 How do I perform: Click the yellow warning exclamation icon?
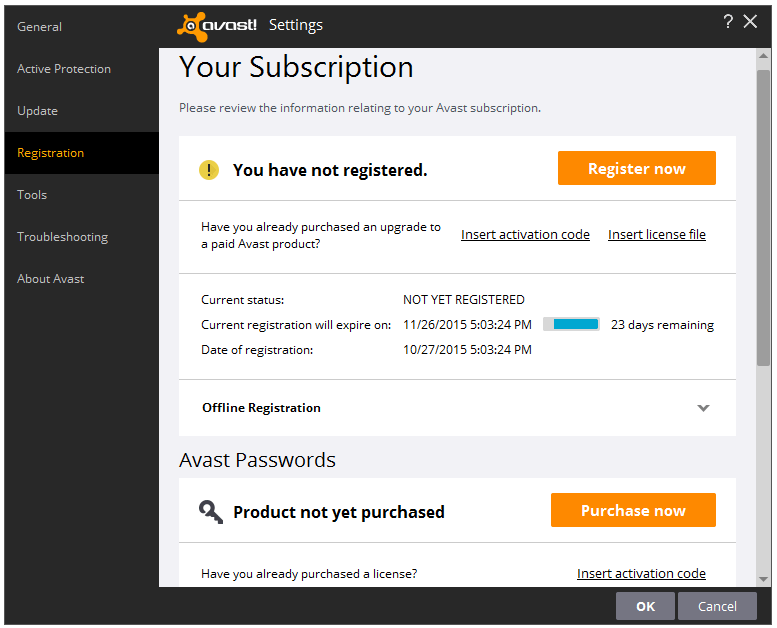click(208, 170)
